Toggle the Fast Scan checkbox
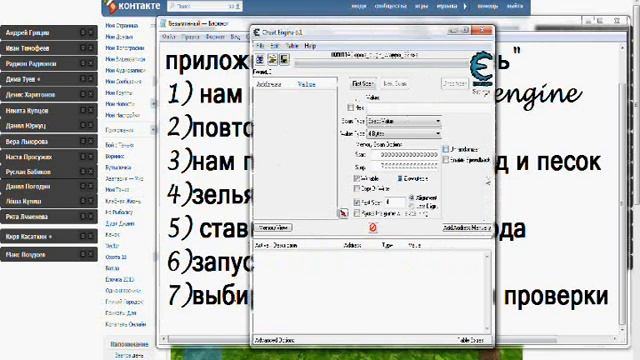The height and width of the screenshot is (360, 640). [x=356, y=202]
